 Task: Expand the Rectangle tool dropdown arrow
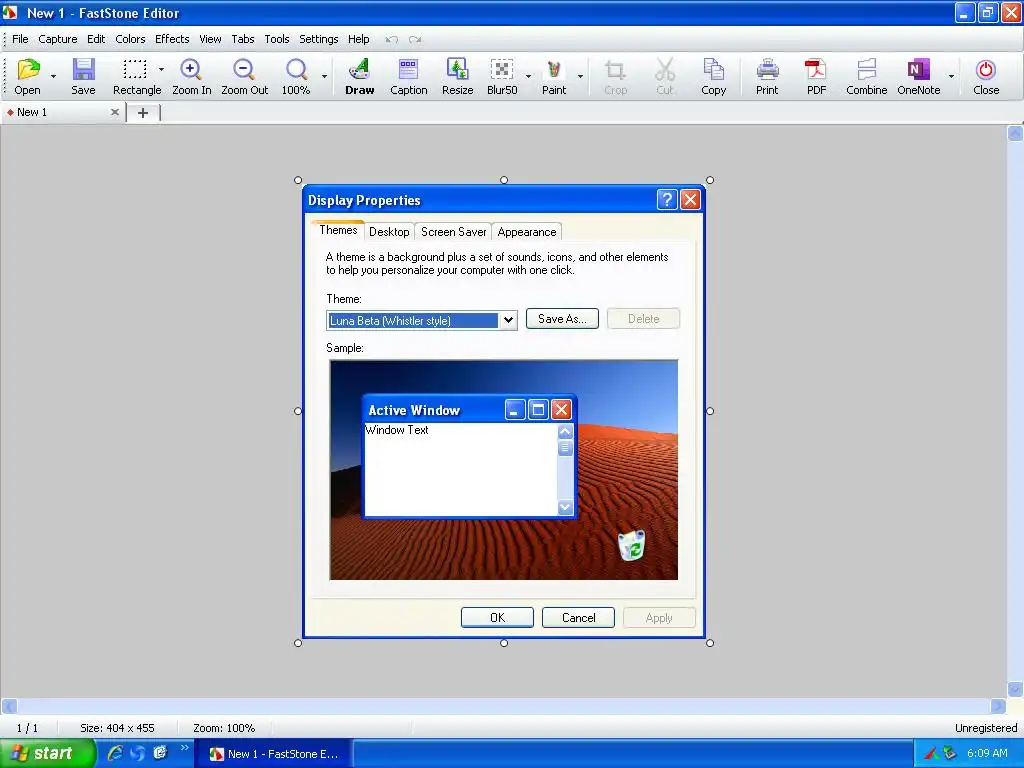161,69
